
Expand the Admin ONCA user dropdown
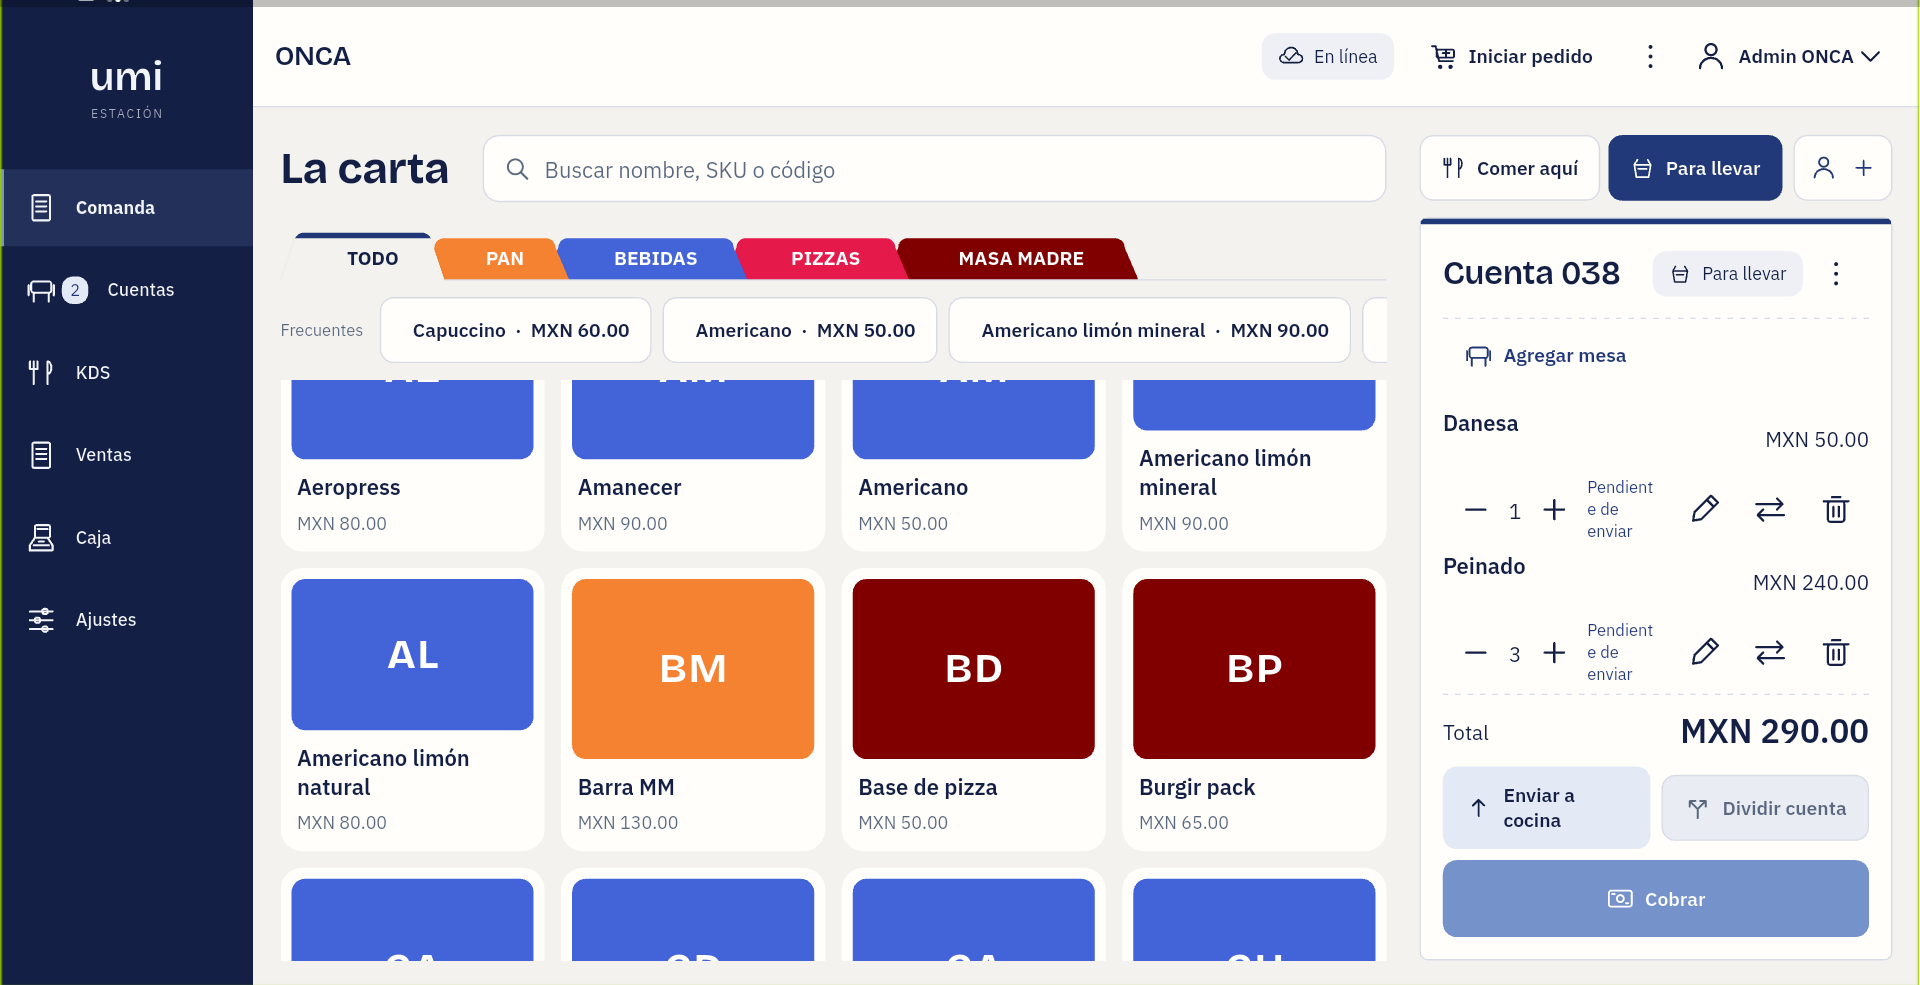[1789, 57]
